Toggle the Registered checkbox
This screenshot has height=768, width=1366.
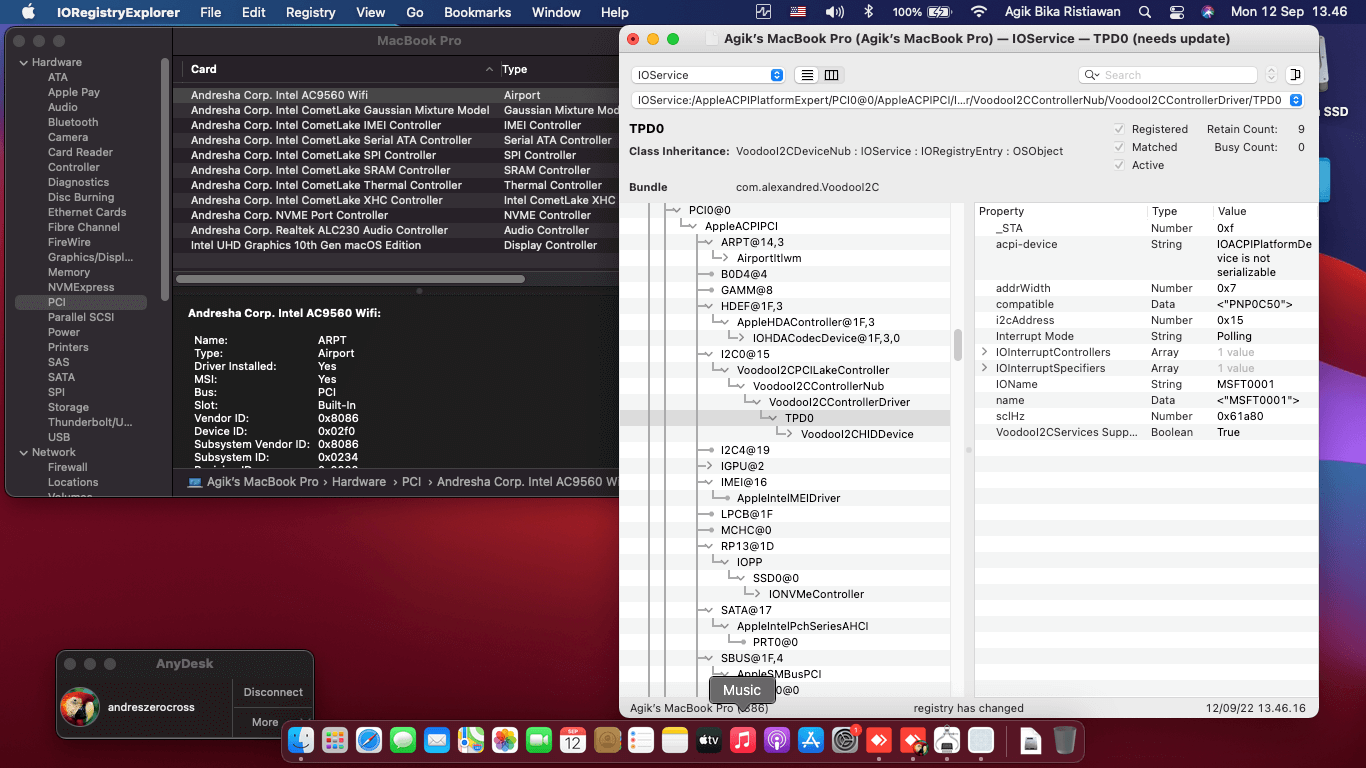(x=1119, y=129)
